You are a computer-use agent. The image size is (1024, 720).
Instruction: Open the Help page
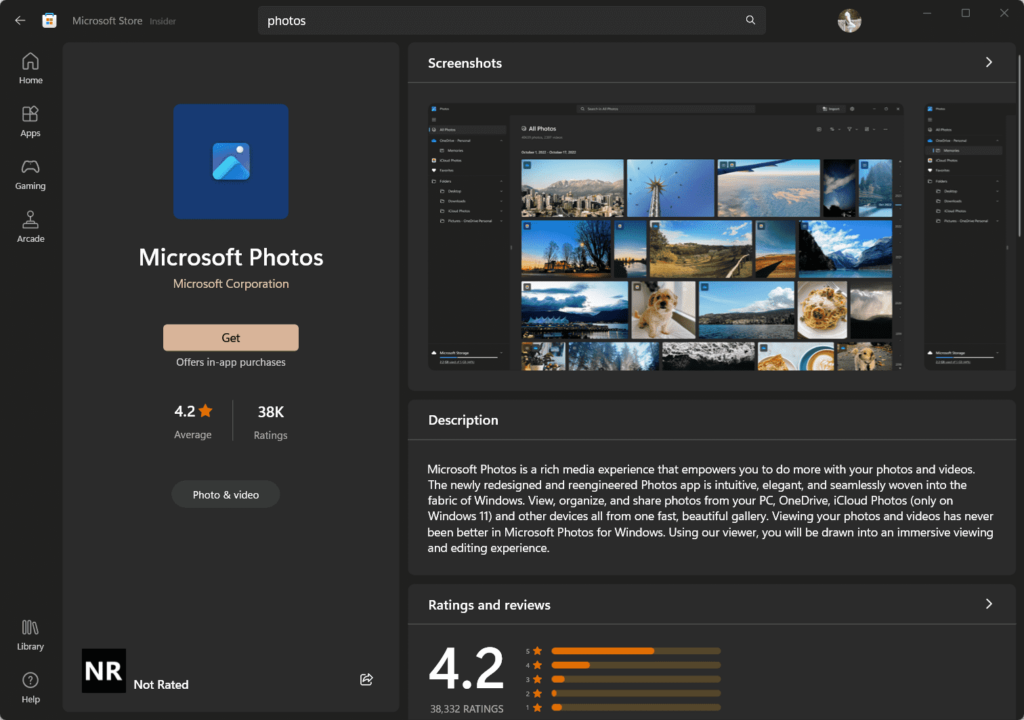[30, 687]
